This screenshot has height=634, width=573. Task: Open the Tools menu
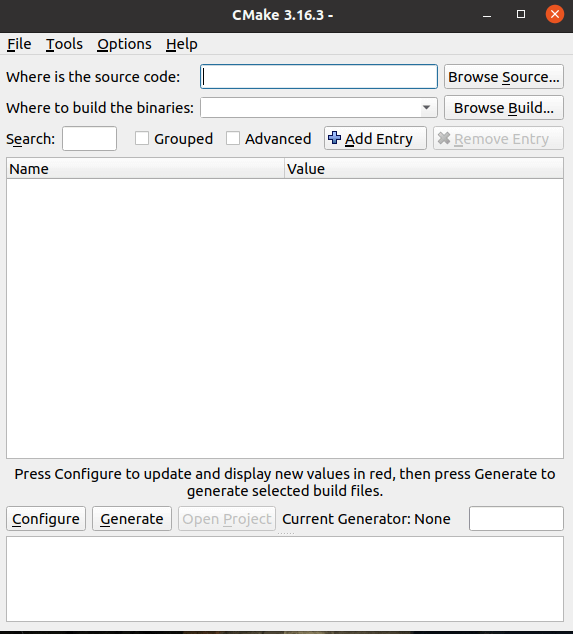[x=64, y=44]
